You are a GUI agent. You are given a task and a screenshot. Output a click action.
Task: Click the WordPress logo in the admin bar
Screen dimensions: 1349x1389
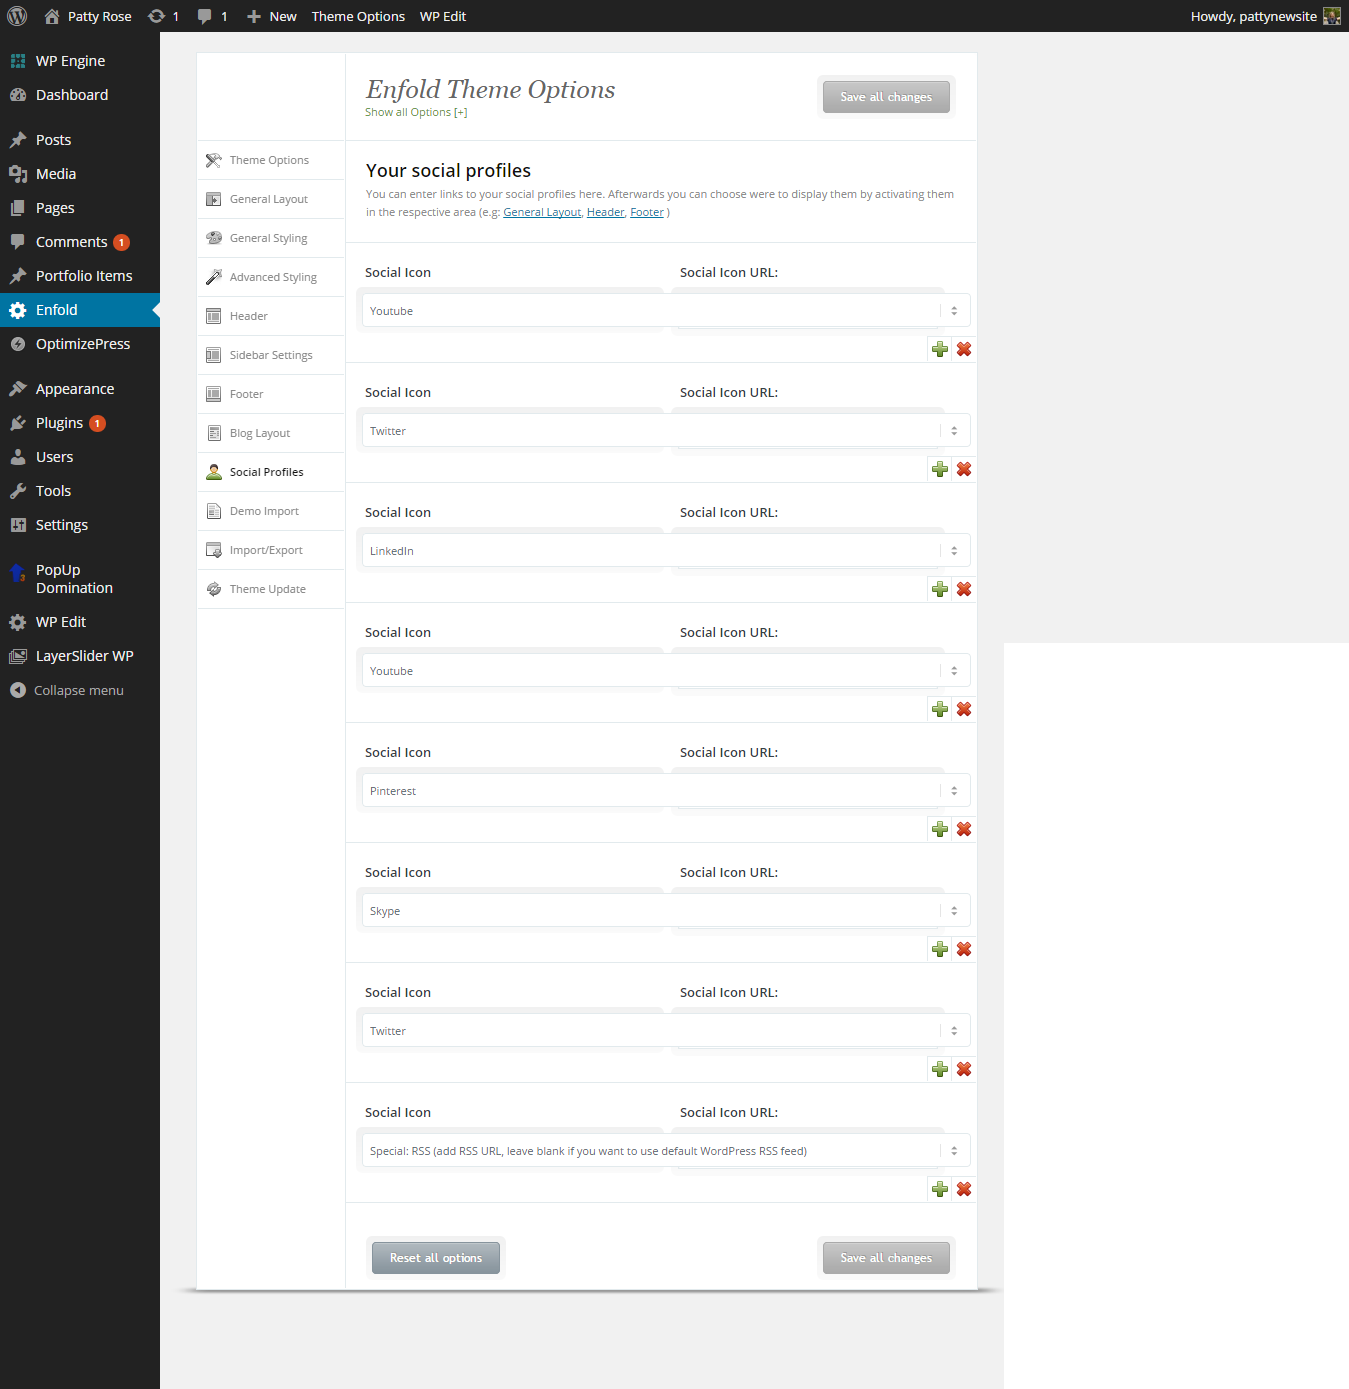tap(17, 16)
